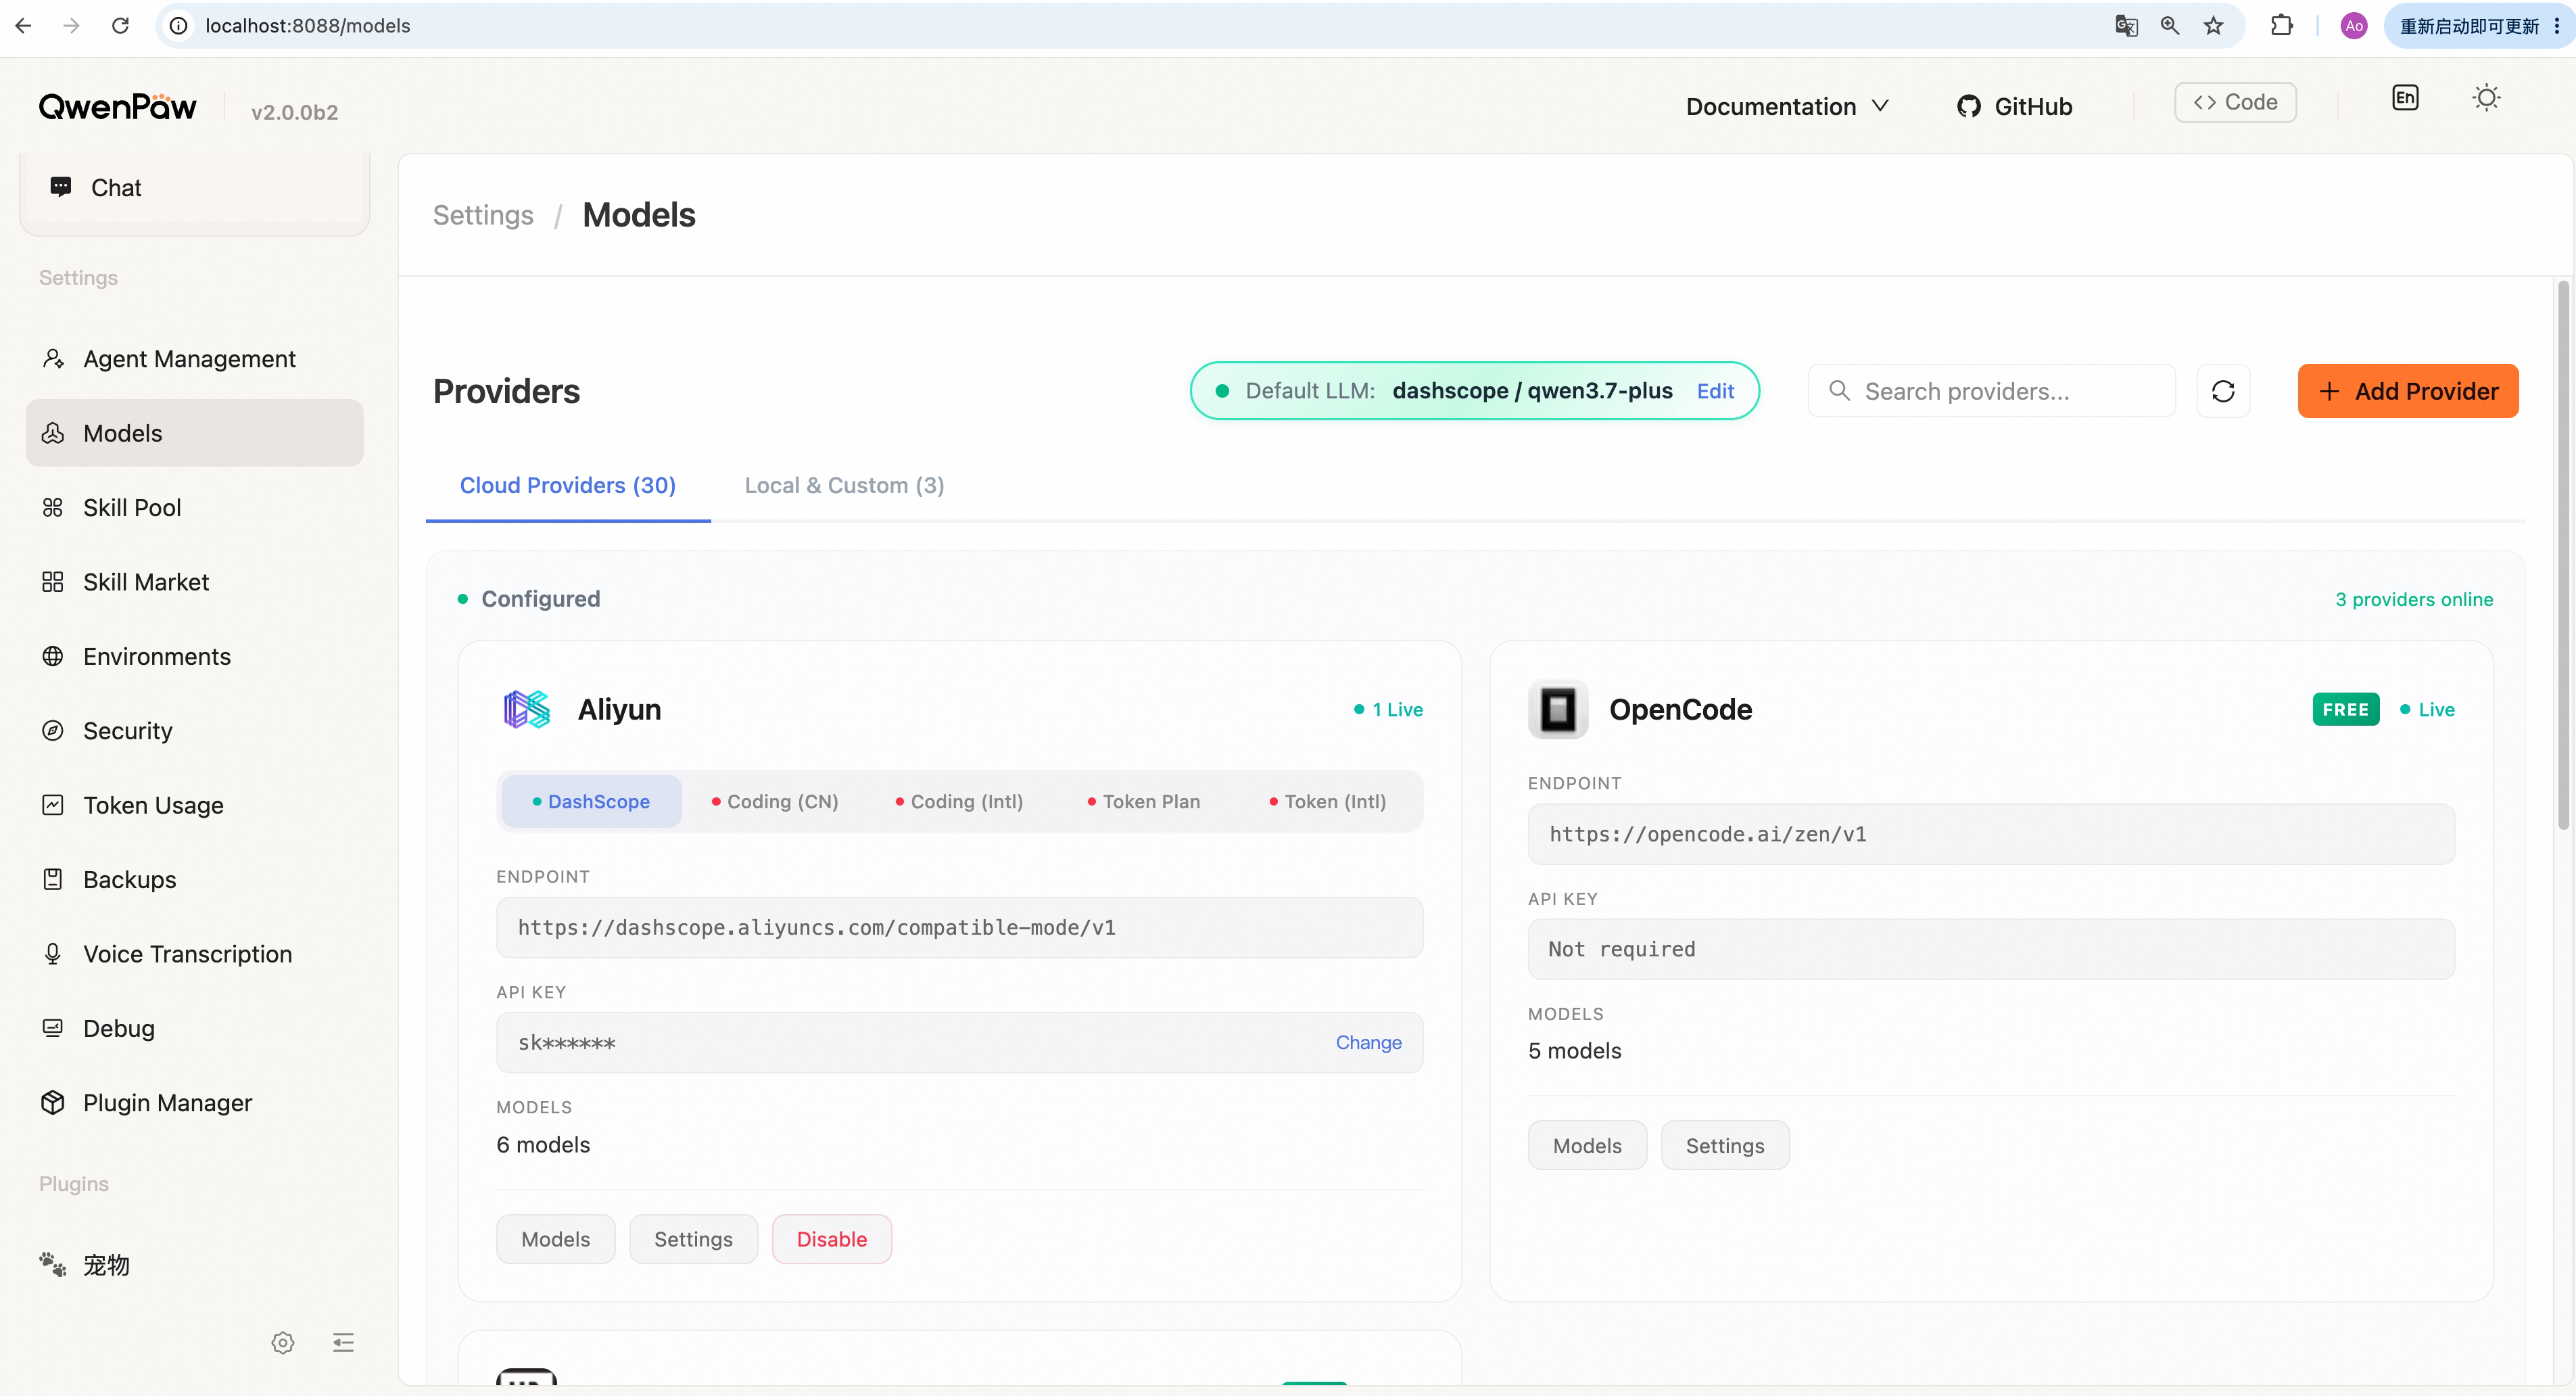The width and height of the screenshot is (2576, 1396).
Task: Open sidebar settings gear icon
Action: [x=283, y=1342]
